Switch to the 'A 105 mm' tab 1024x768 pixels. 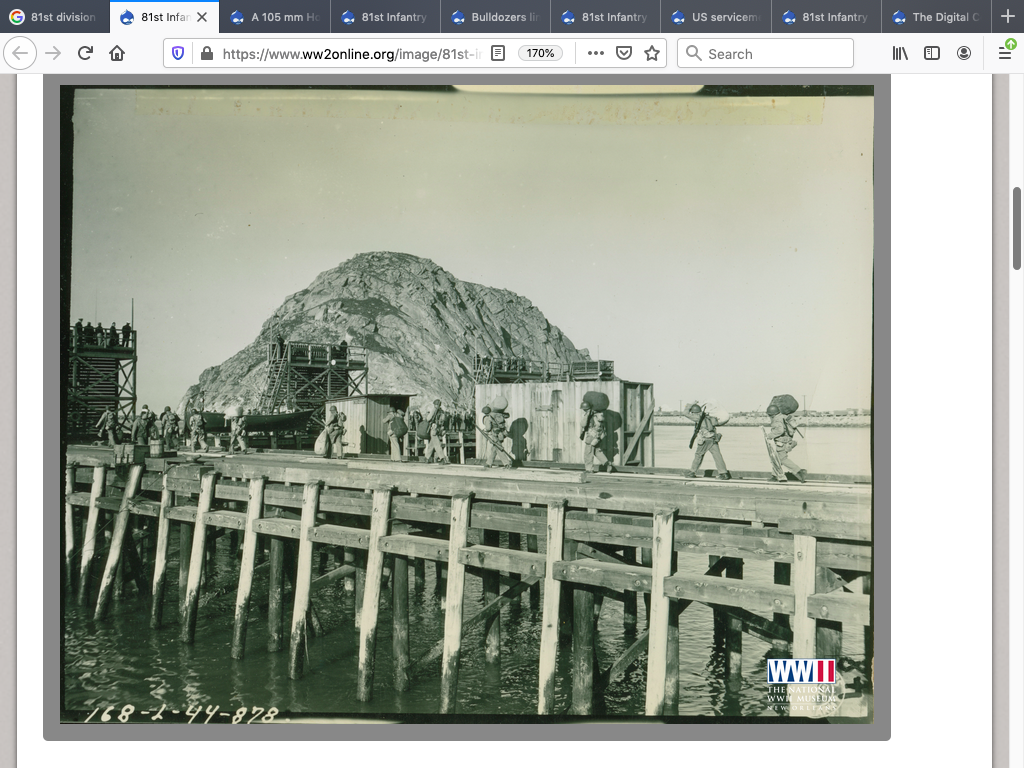(275, 17)
